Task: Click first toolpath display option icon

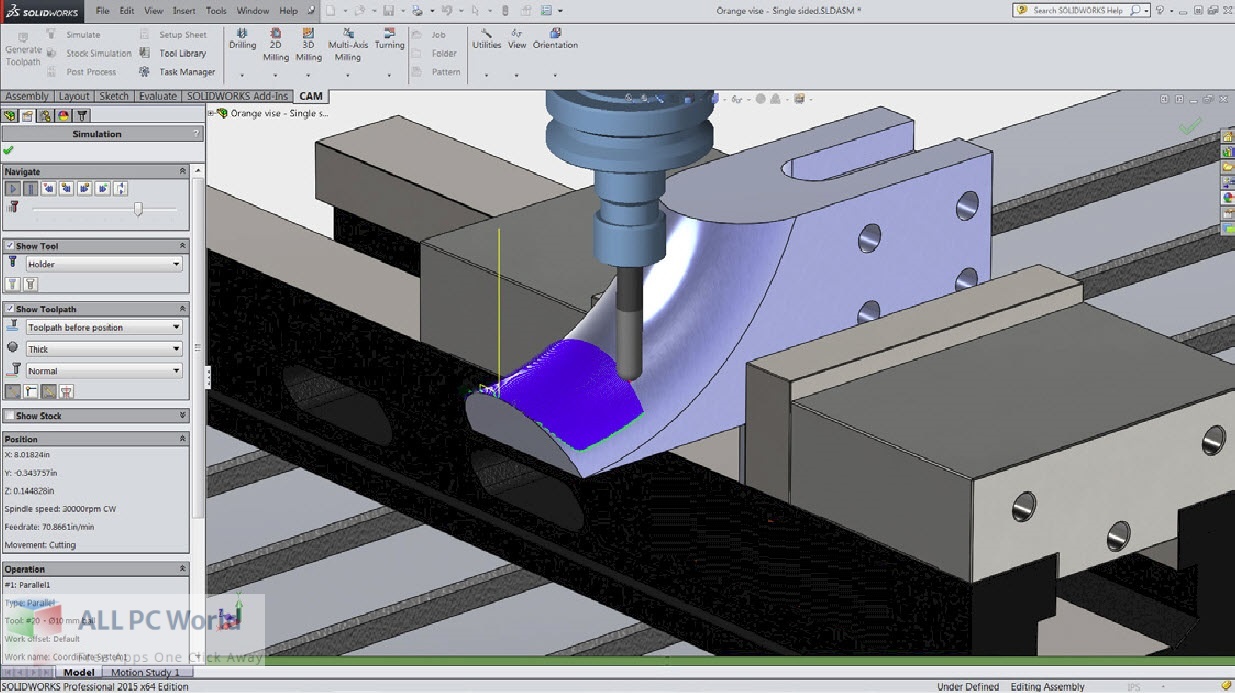Action: (13, 392)
